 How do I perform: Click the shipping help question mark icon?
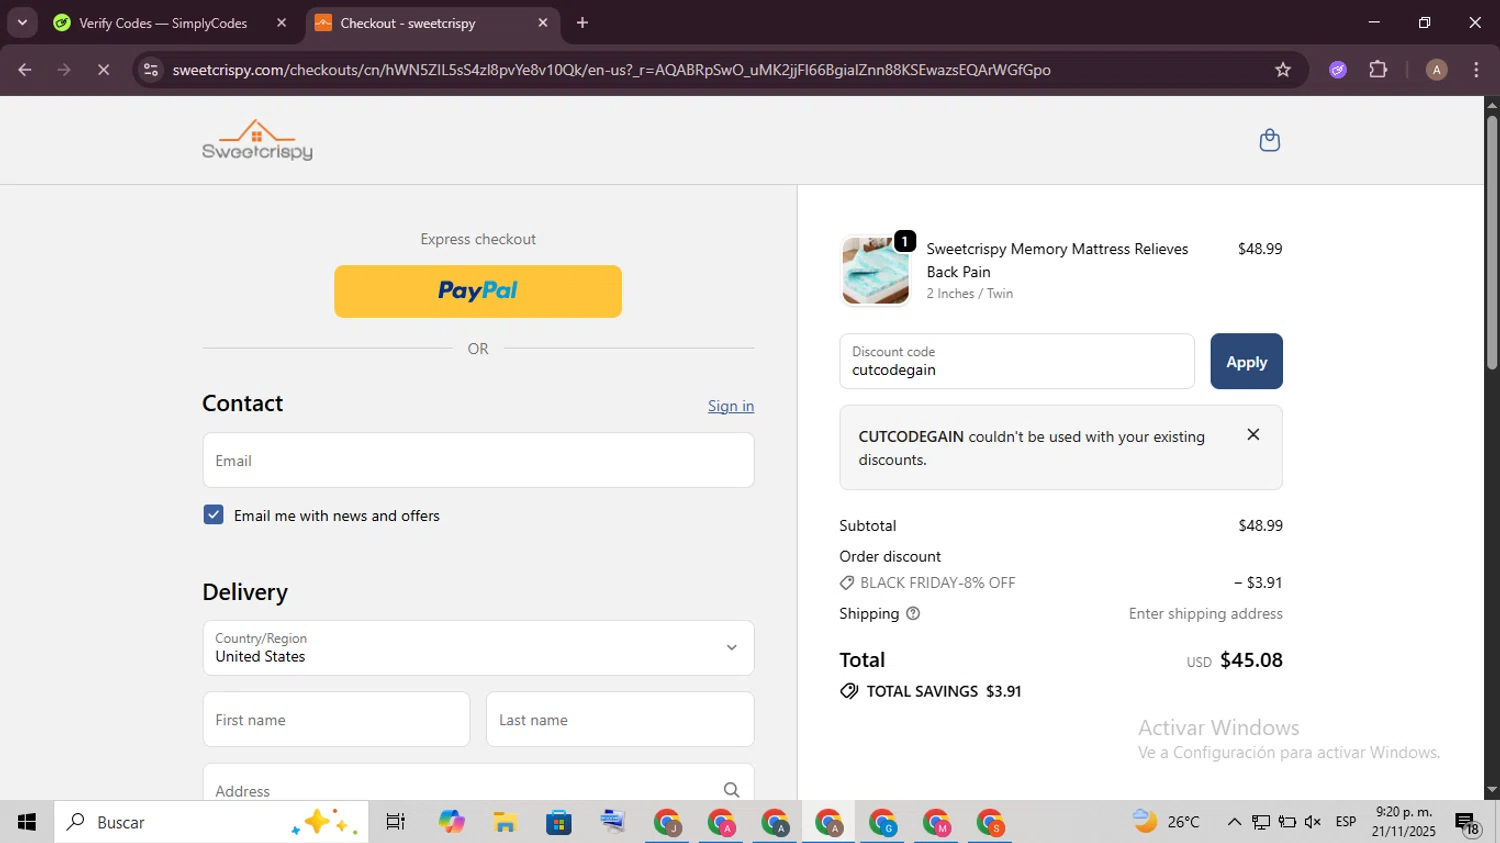[913, 613]
